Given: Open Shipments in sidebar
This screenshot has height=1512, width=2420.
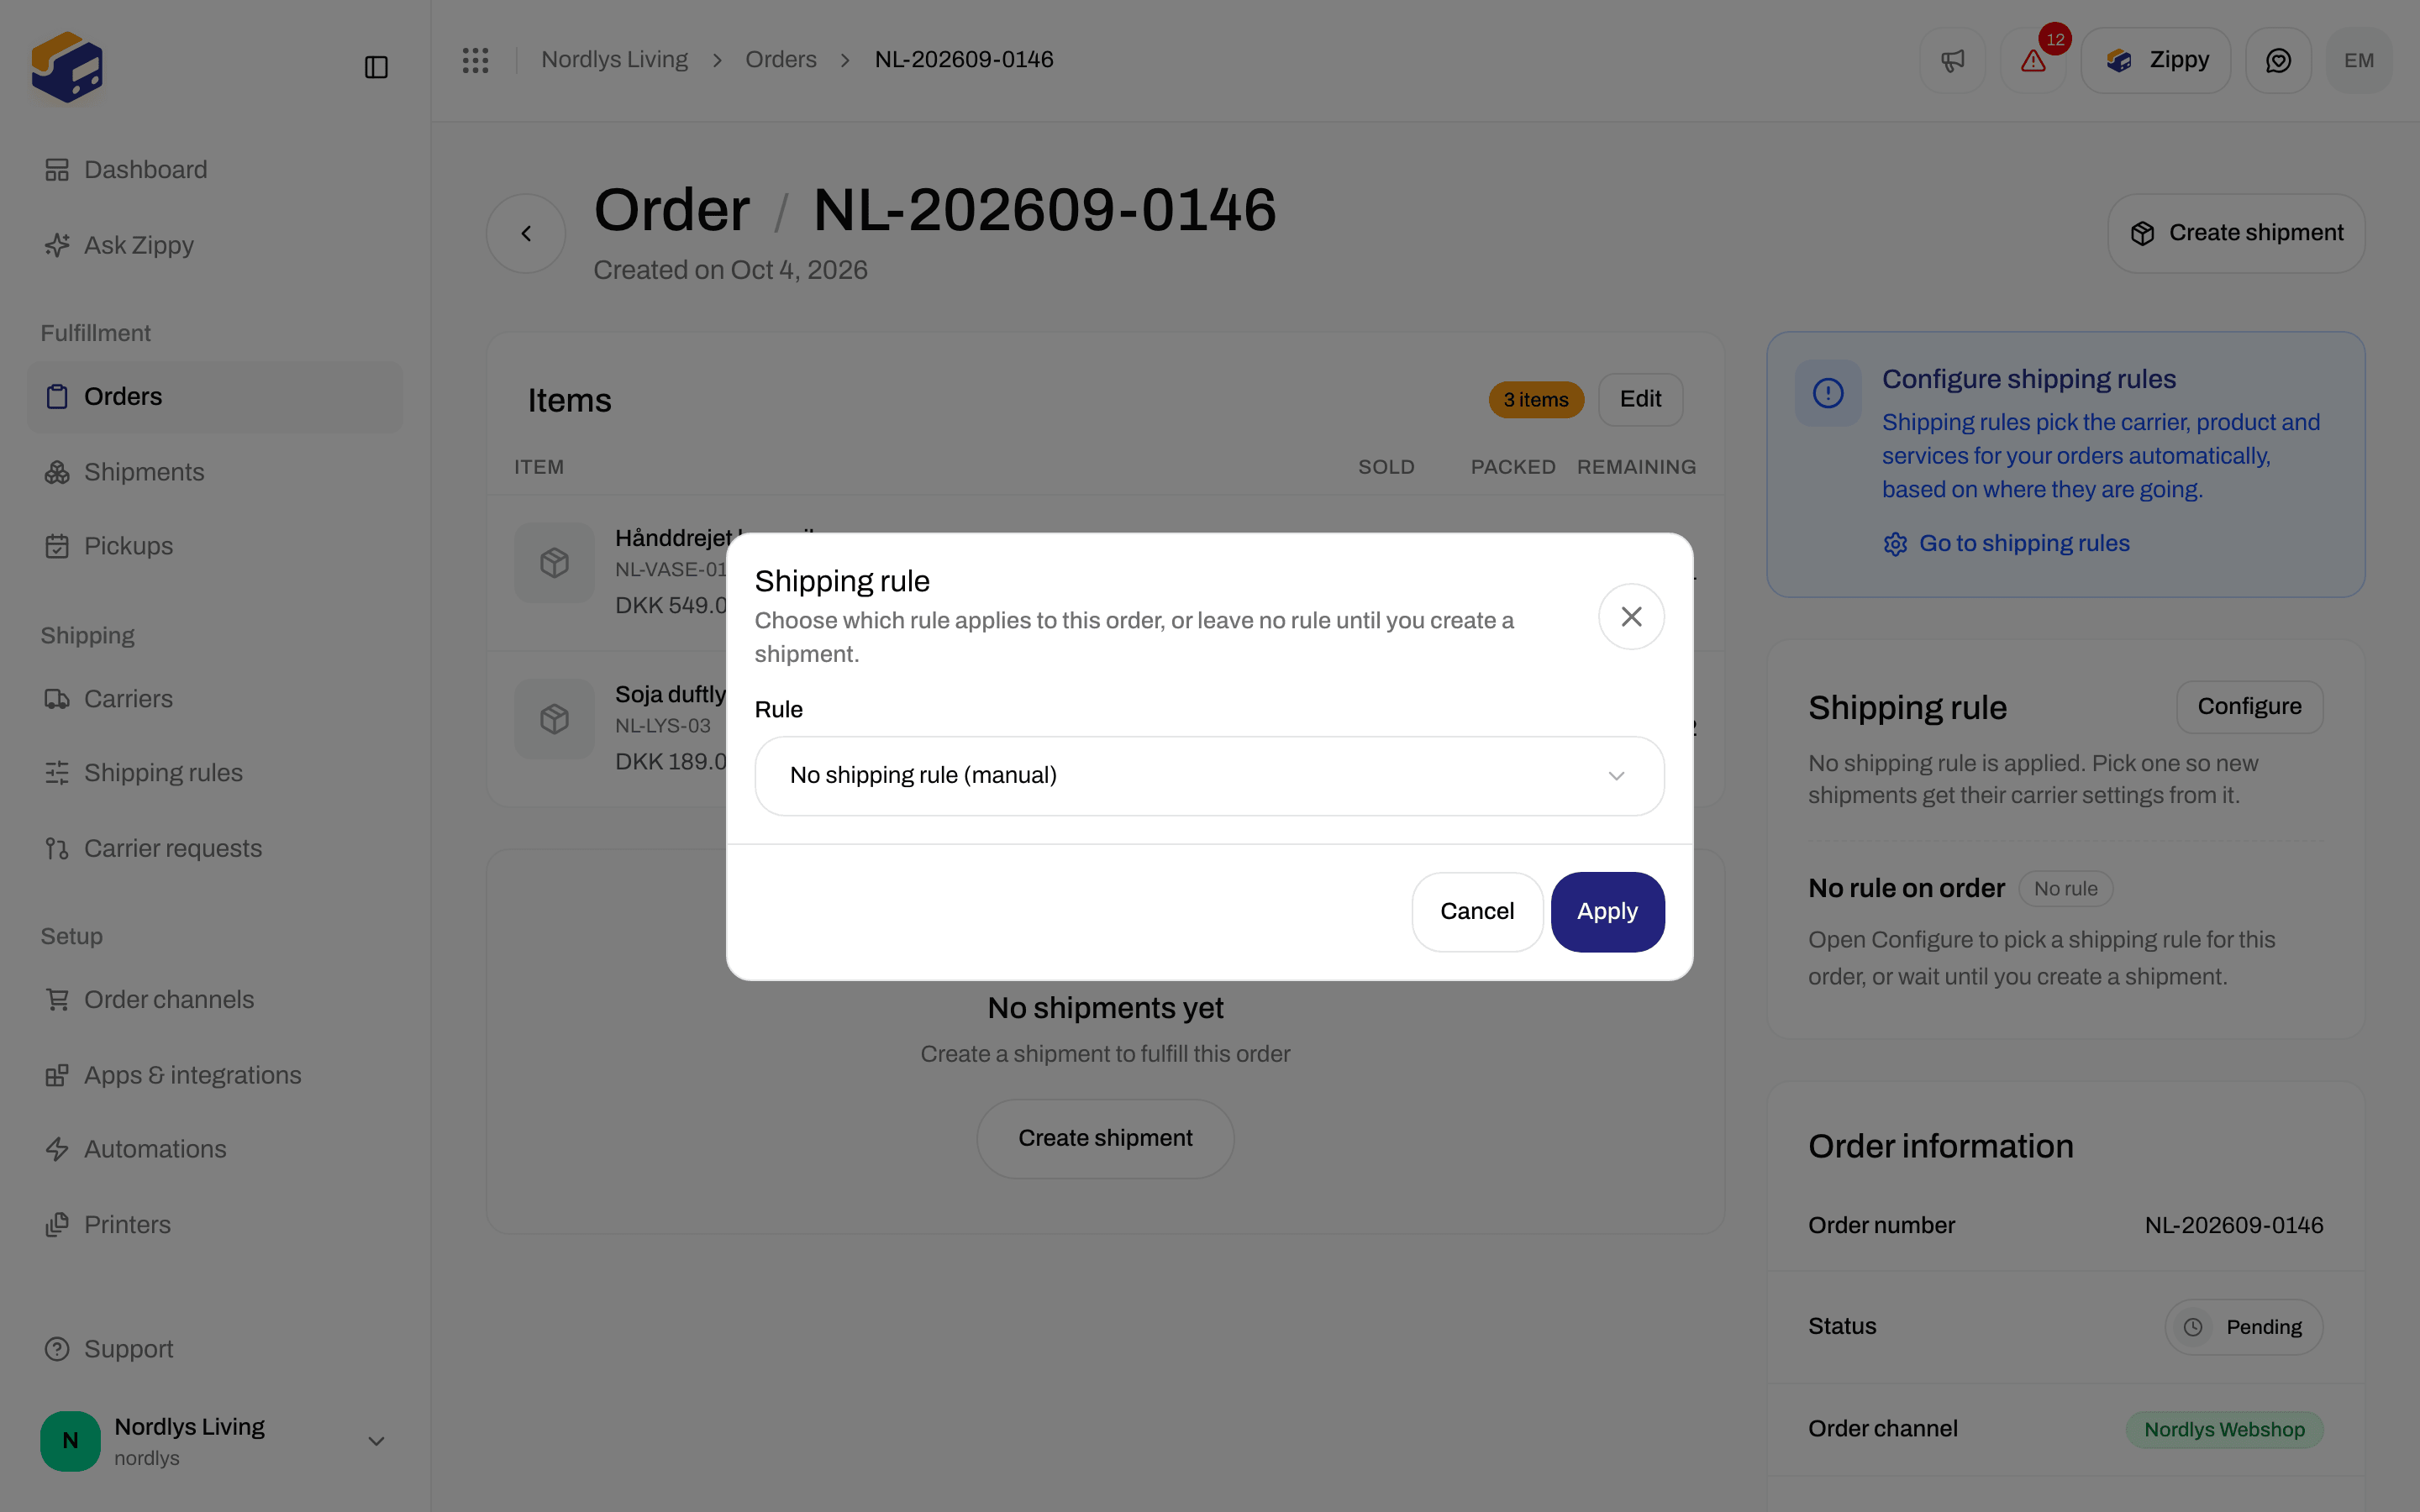Looking at the screenshot, I should click(215, 472).
